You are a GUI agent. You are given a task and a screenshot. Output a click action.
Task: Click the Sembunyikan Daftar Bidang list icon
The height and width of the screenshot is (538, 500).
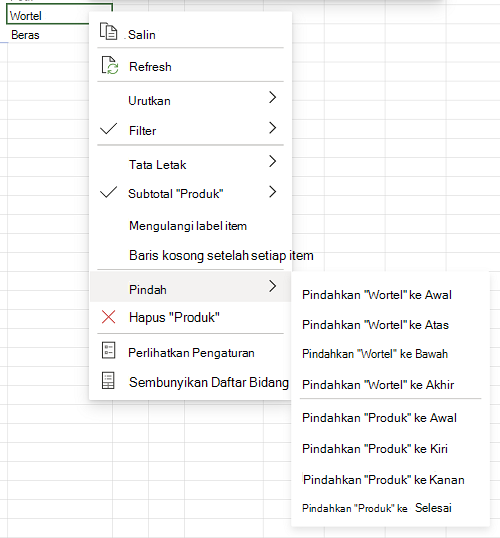[x=108, y=381]
